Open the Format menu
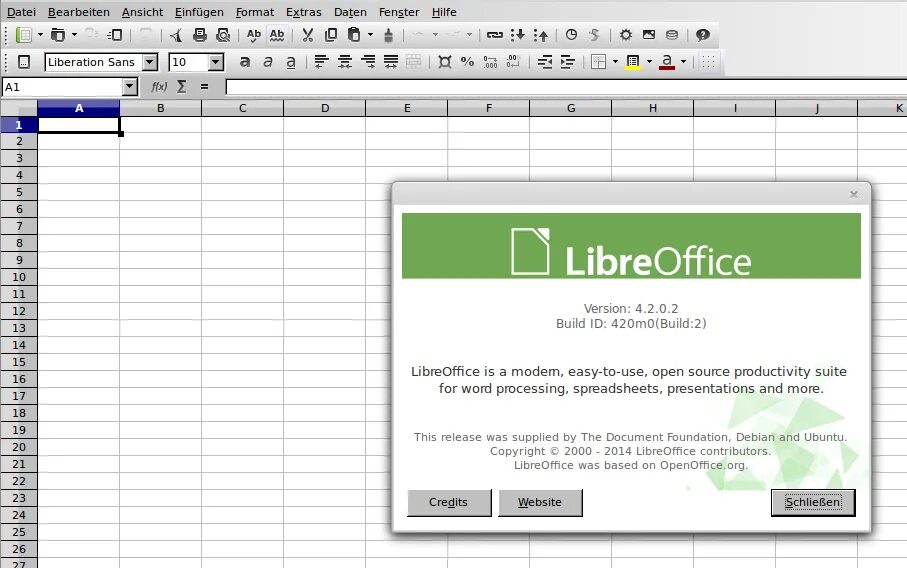The height and width of the screenshot is (568, 907). [255, 12]
